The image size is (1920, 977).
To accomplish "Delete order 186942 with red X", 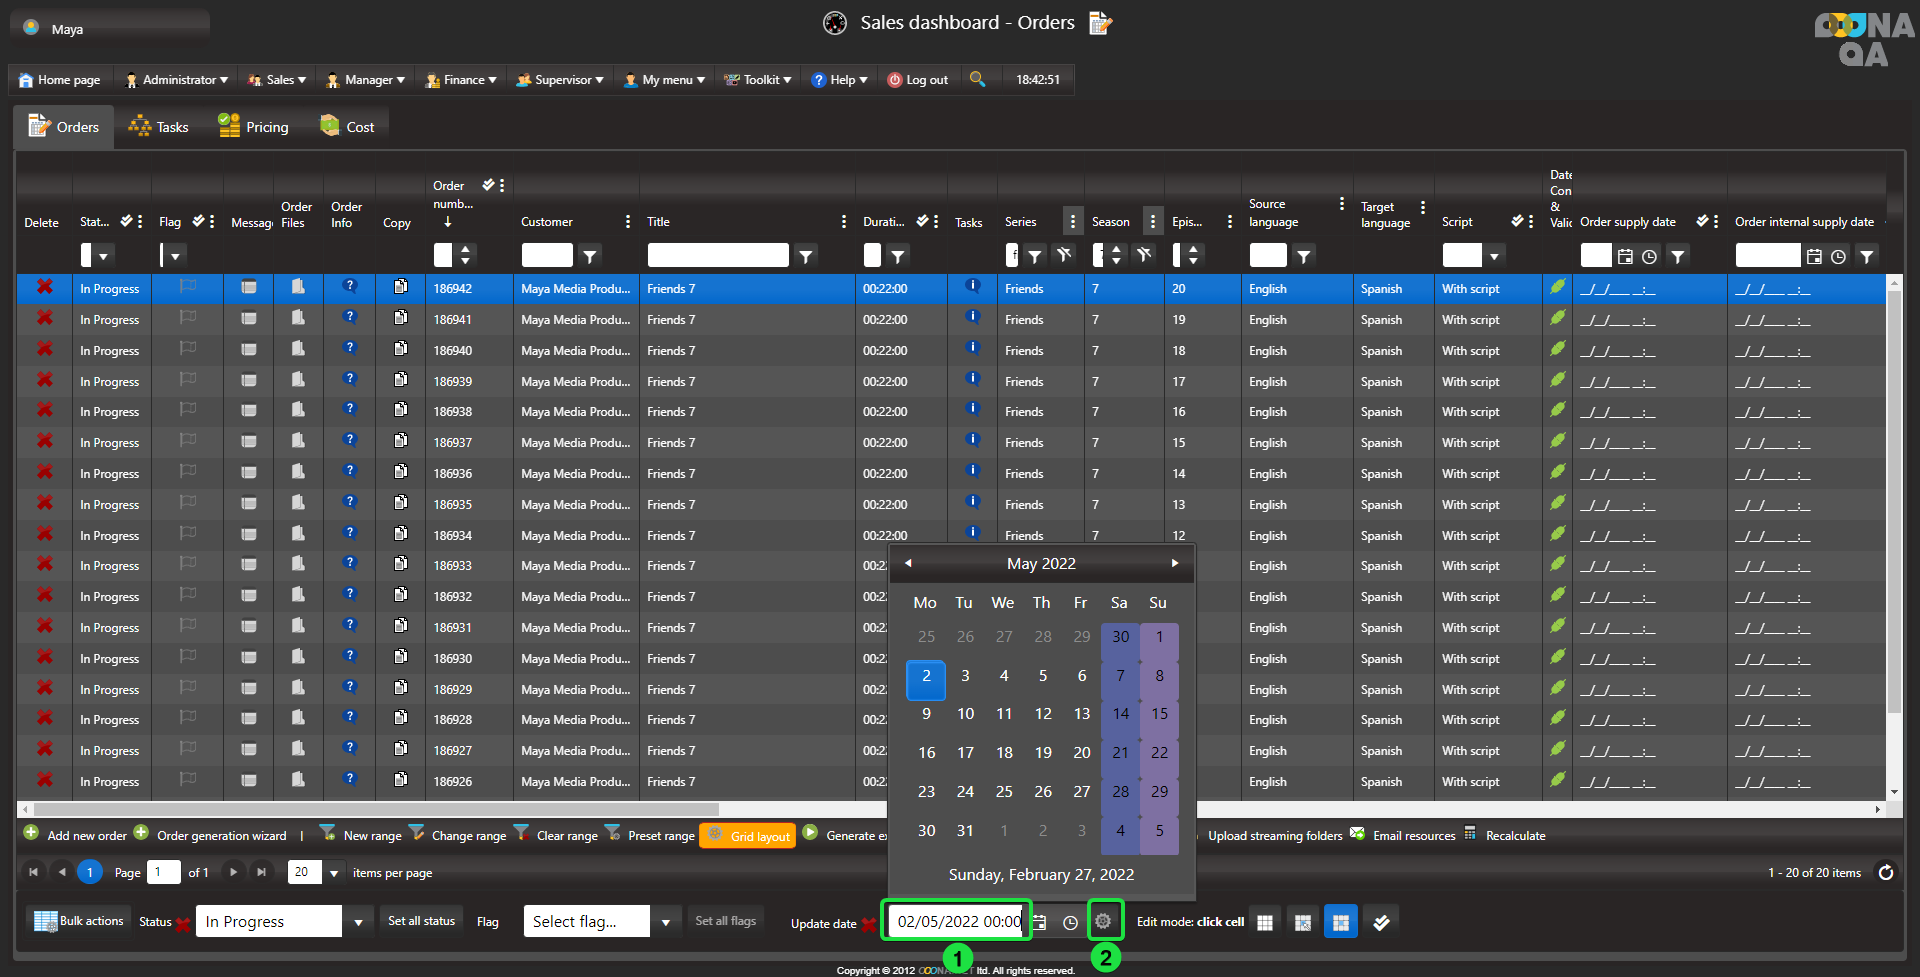I will point(45,287).
